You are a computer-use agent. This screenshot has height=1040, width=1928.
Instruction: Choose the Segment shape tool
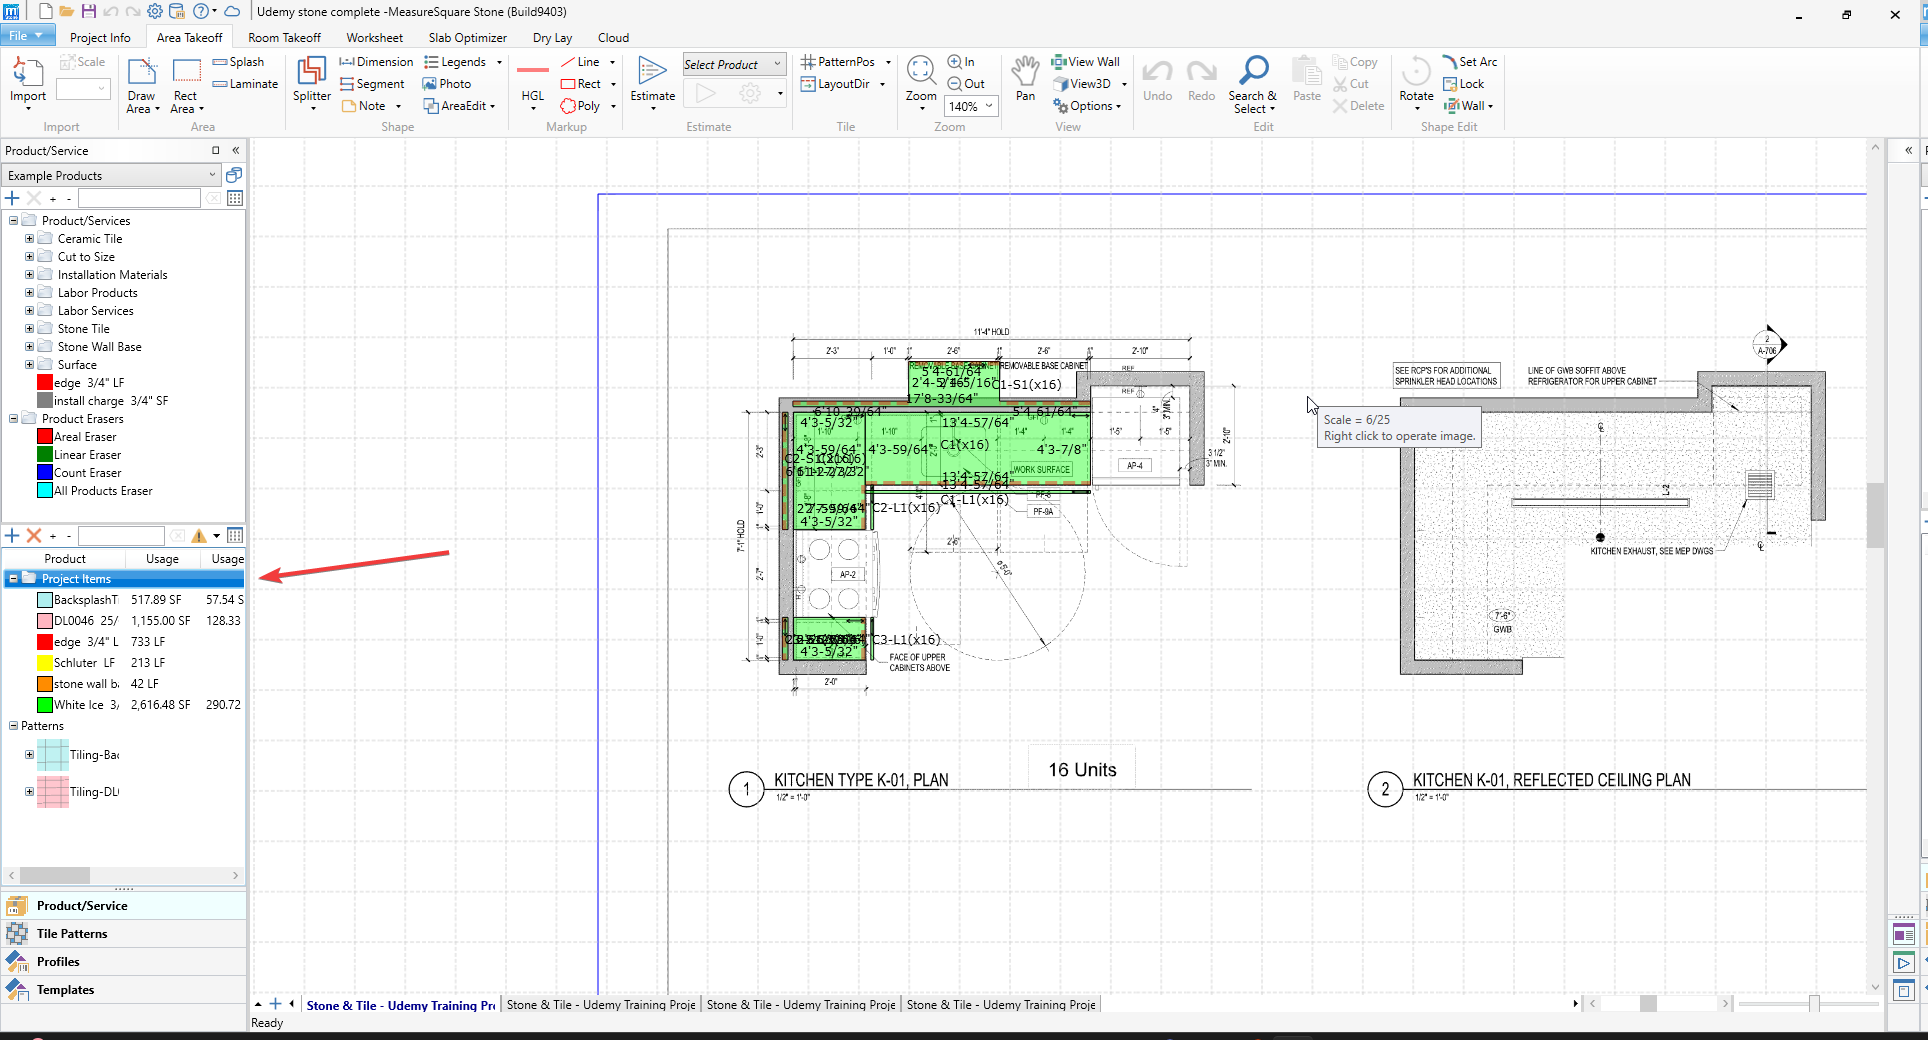coord(372,84)
